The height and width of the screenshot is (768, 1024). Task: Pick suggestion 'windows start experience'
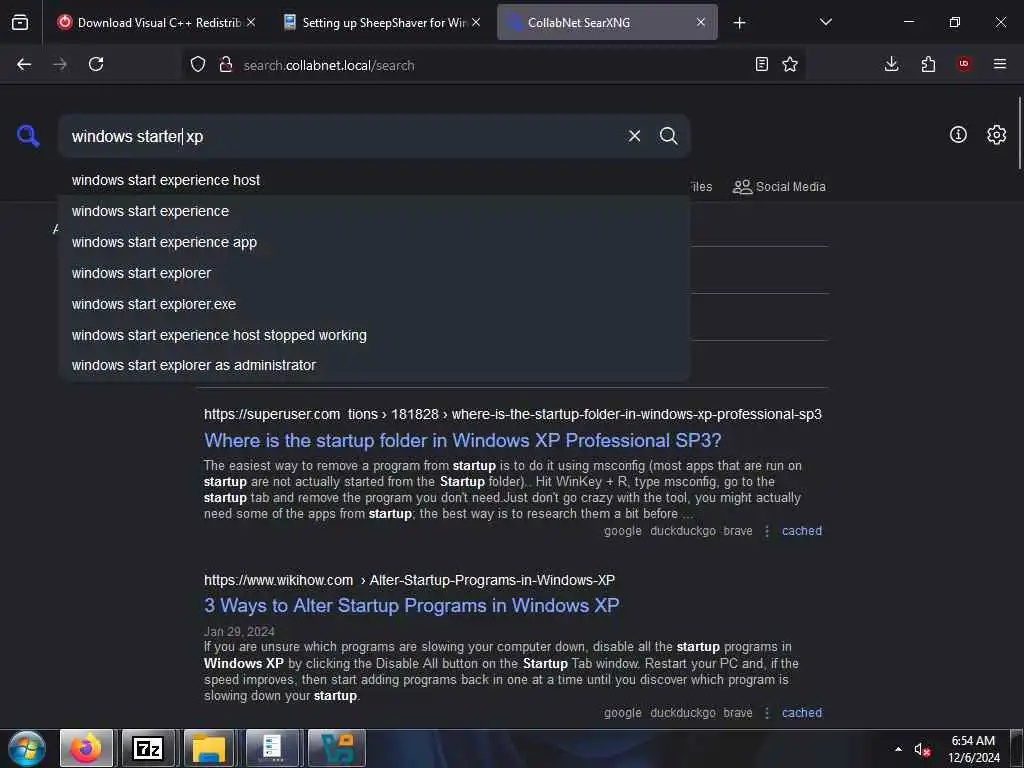374,212
